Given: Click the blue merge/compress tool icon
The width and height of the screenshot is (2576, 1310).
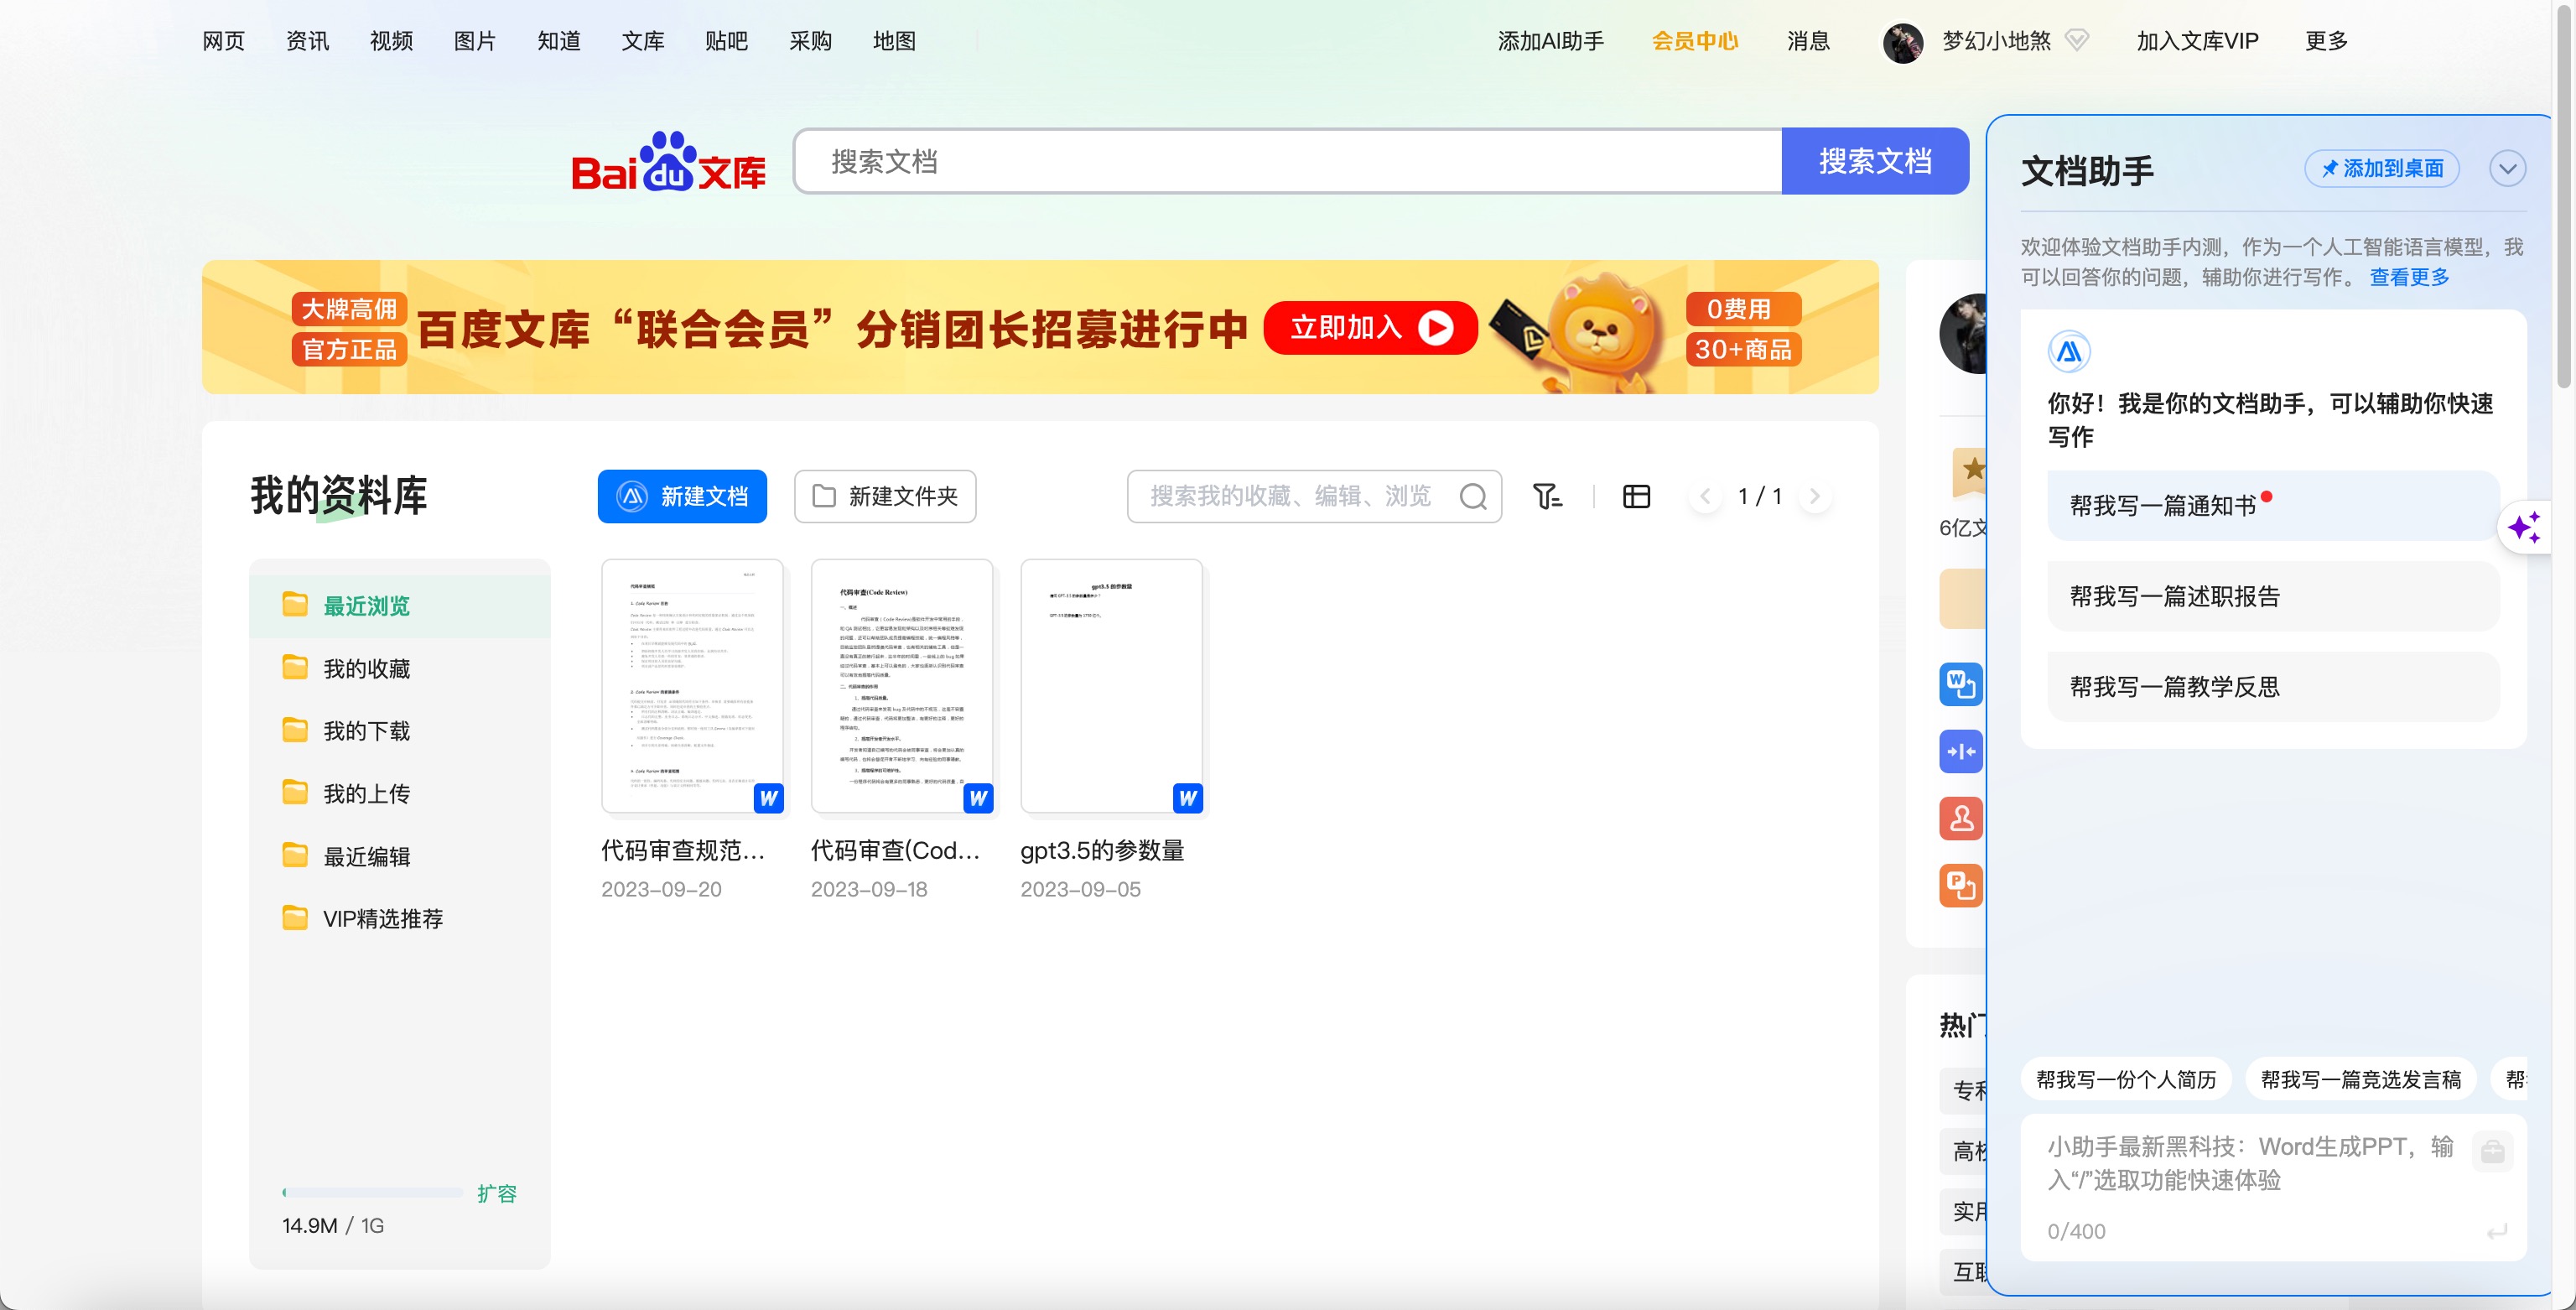Looking at the screenshot, I should (x=1960, y=752).
